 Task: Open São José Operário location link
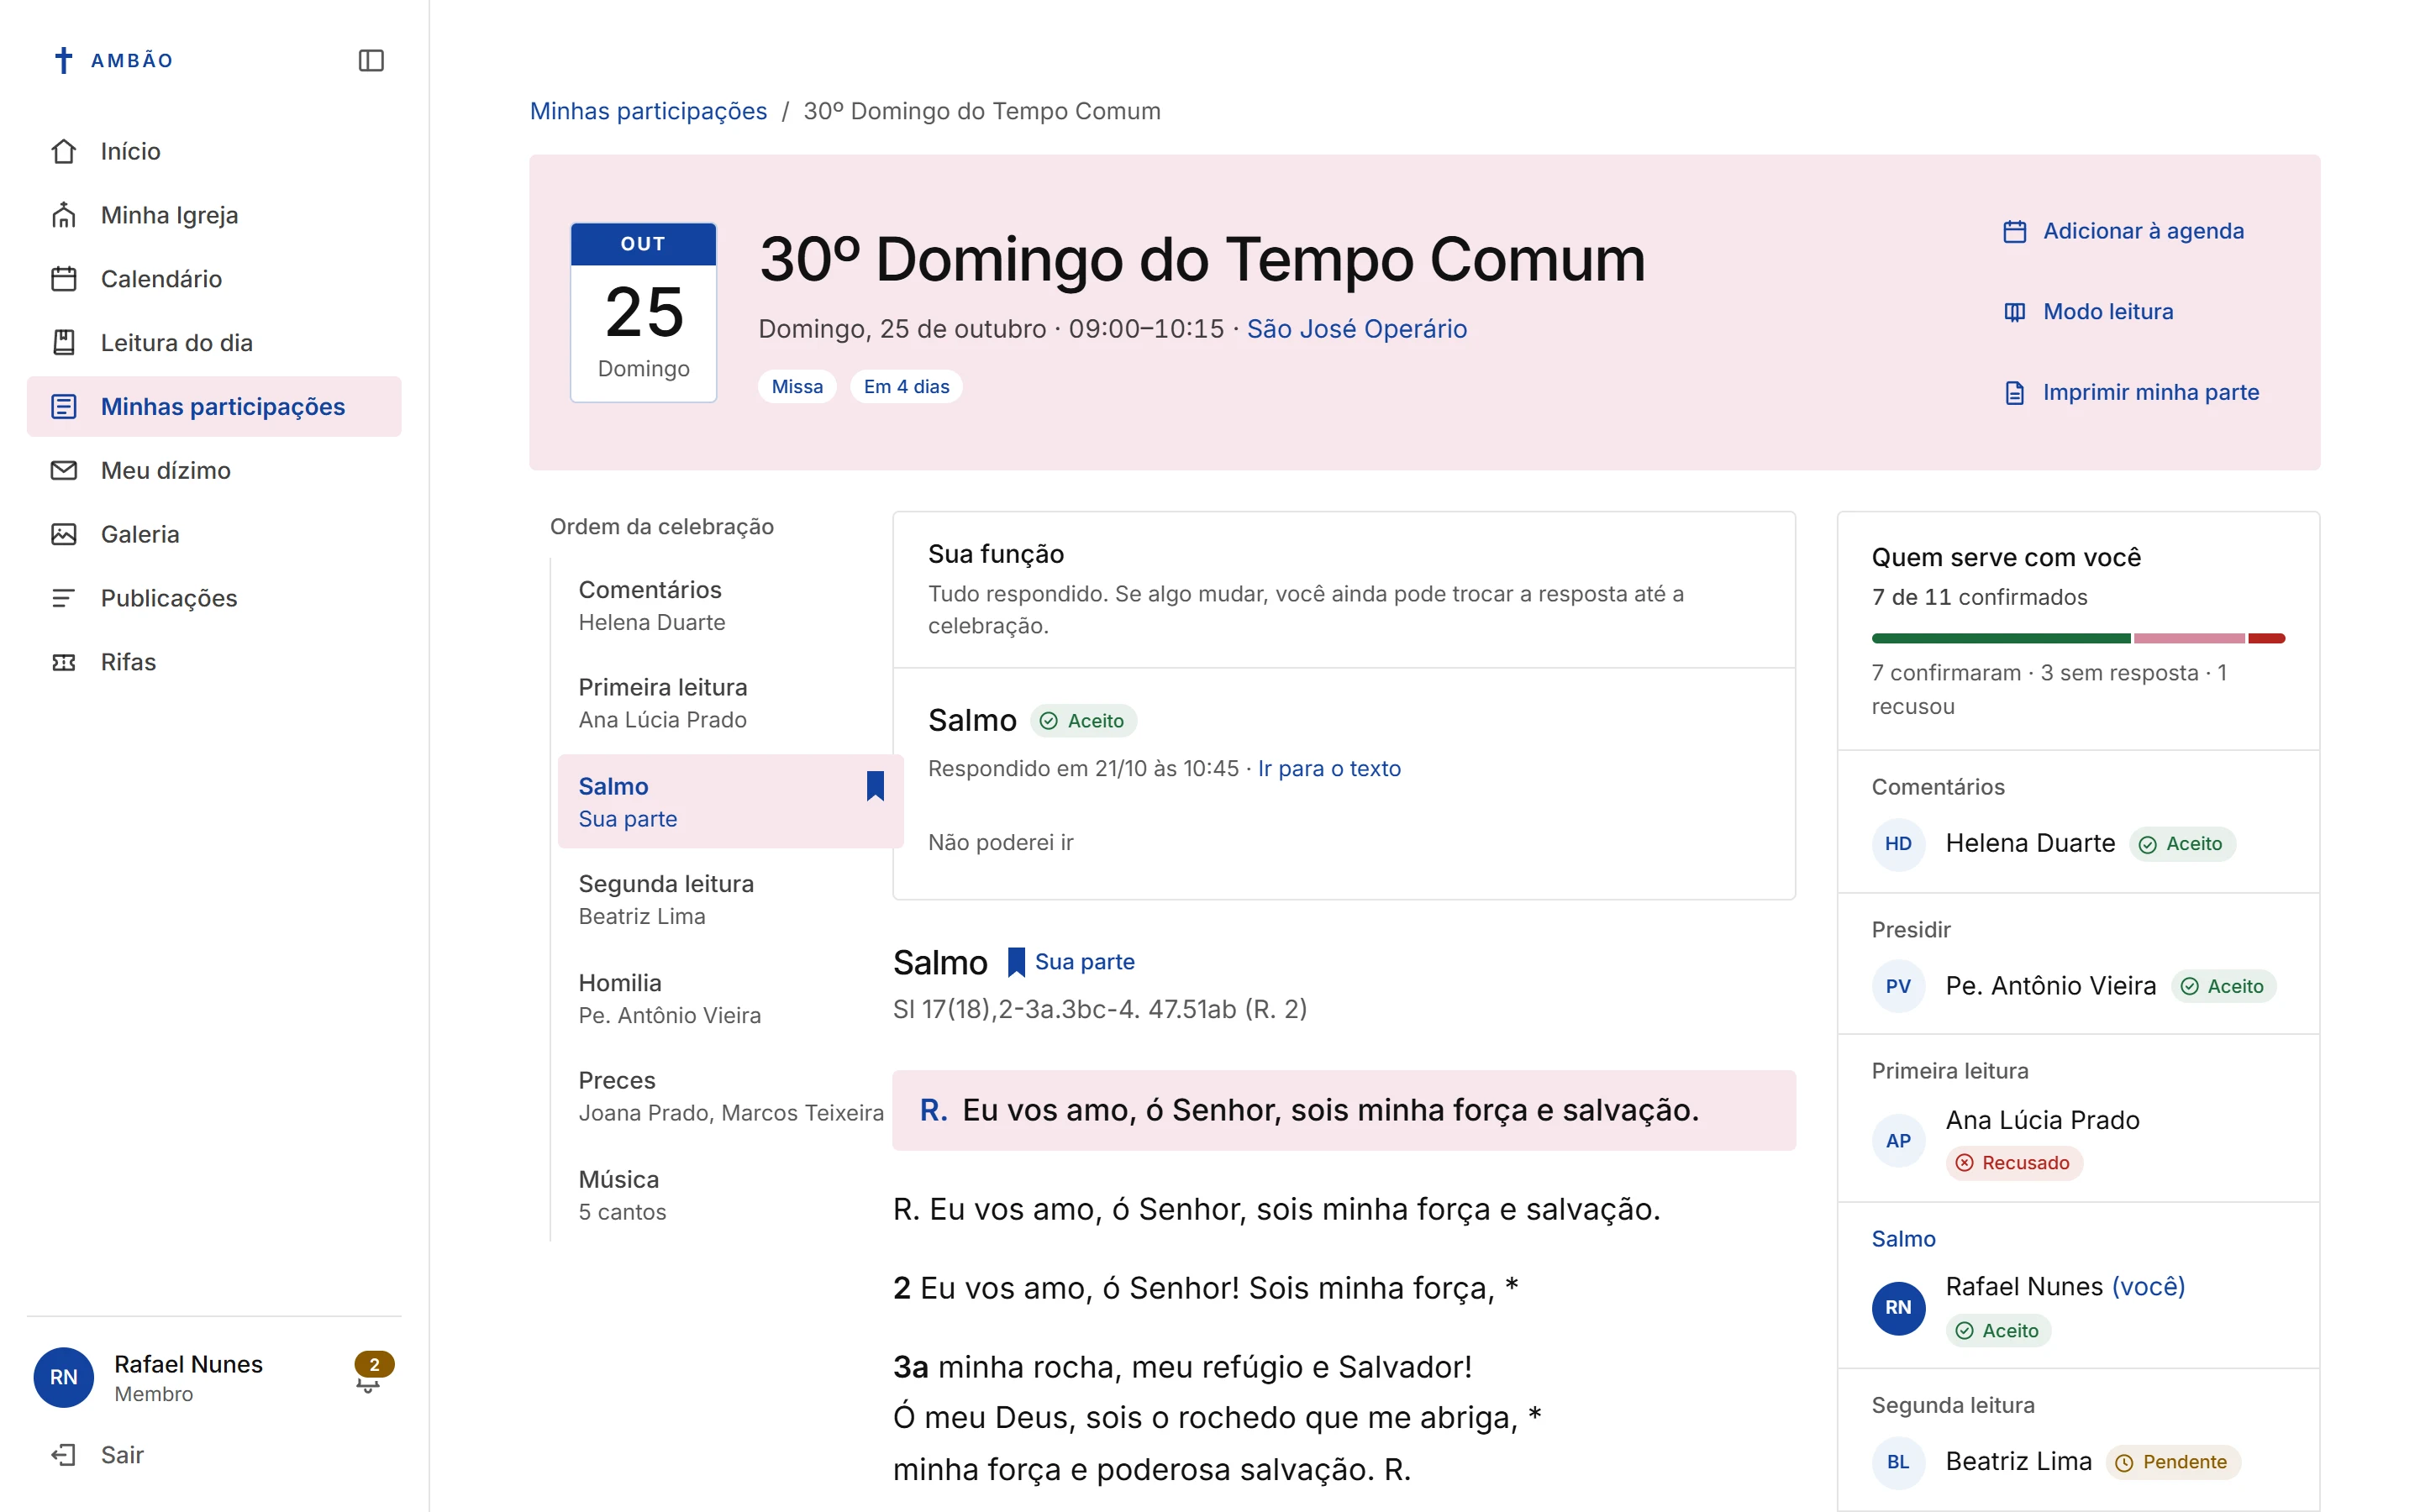(1357, 329)
